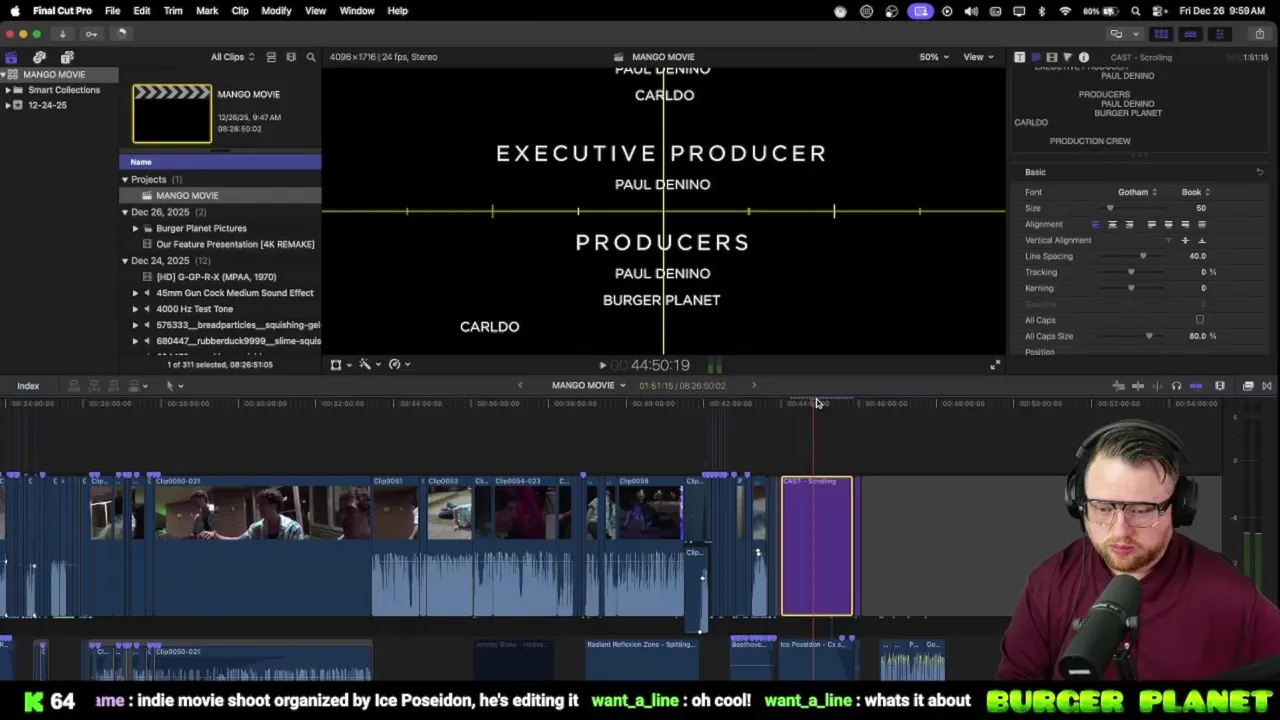Open the Titles and Generators sidebar
This screenshot has height=720, width=1280.
pos(67,57)
